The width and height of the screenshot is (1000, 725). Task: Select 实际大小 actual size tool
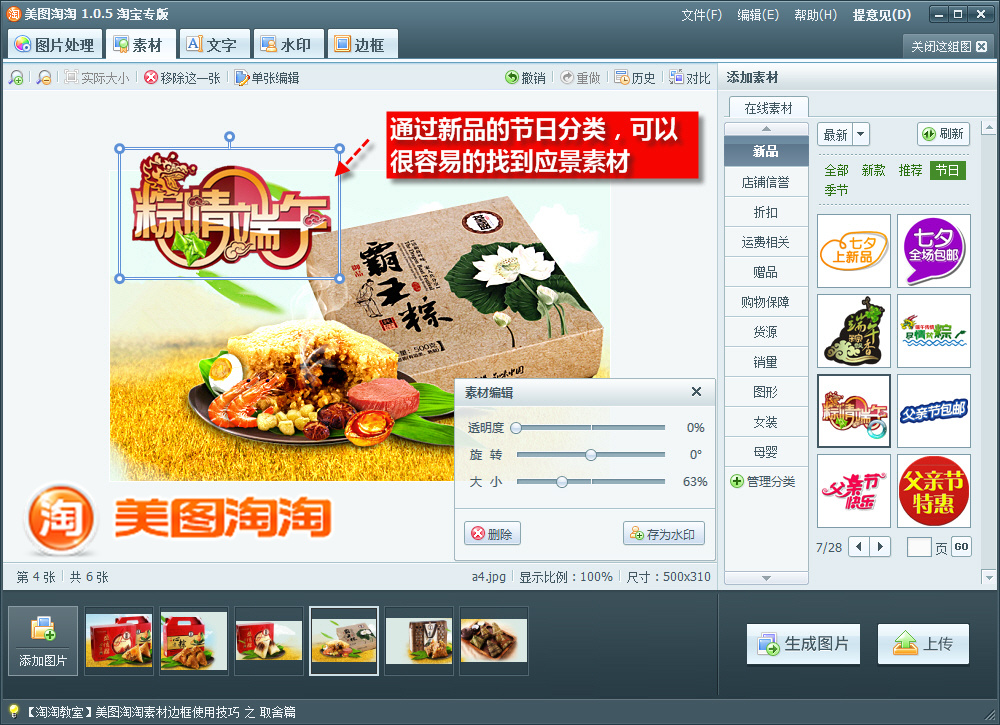point(97,78)
